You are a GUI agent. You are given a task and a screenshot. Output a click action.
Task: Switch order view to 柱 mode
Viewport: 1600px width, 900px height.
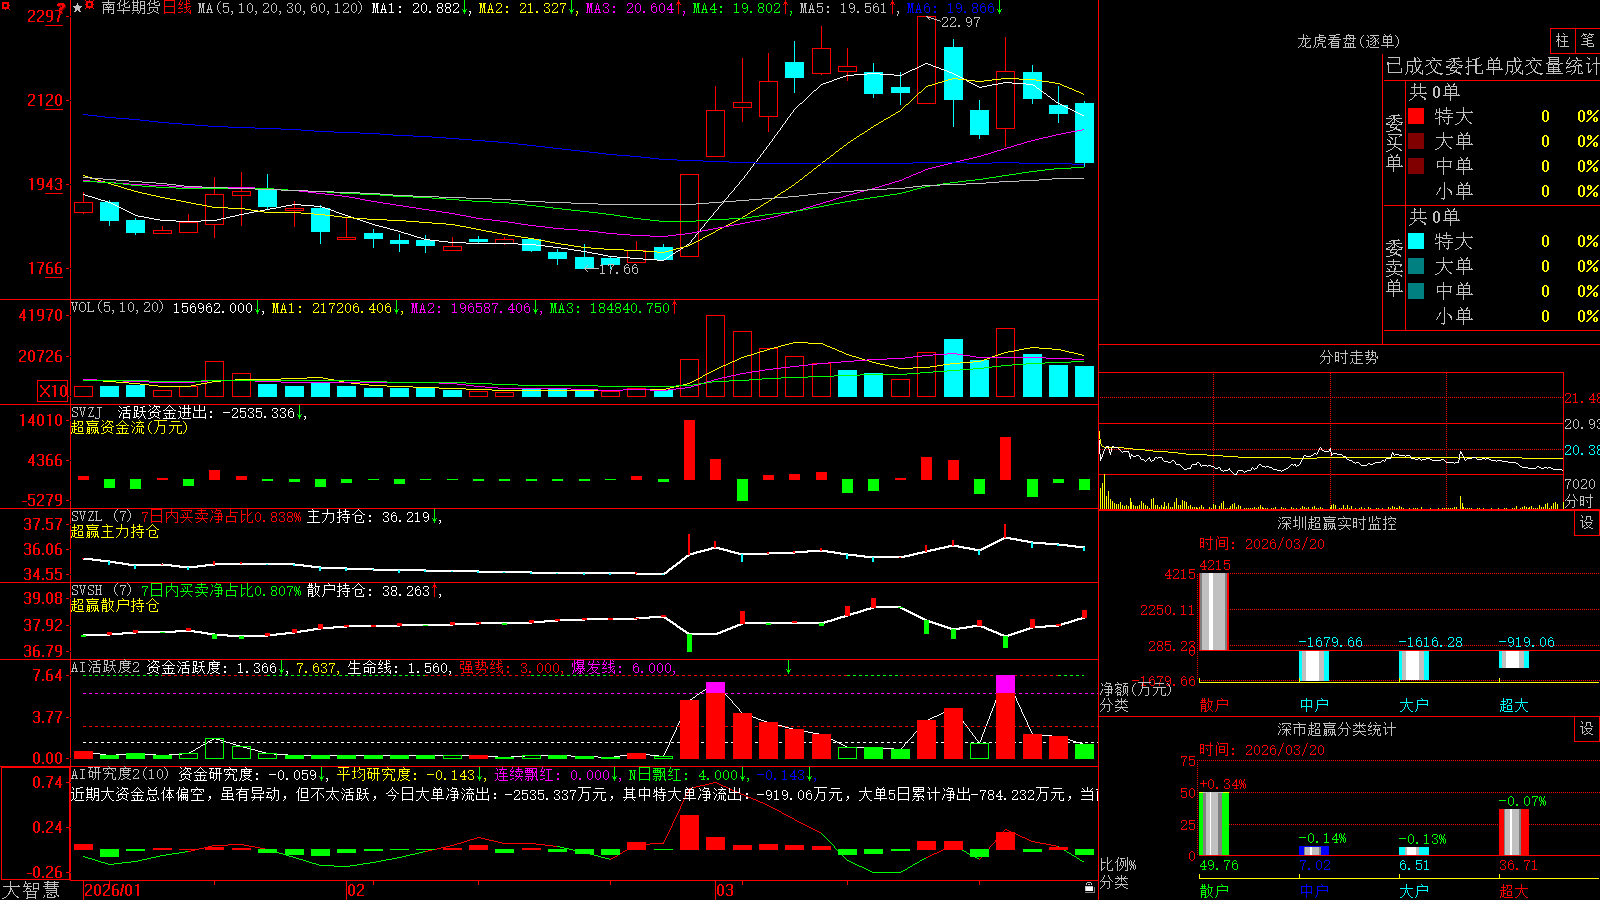1562,40
